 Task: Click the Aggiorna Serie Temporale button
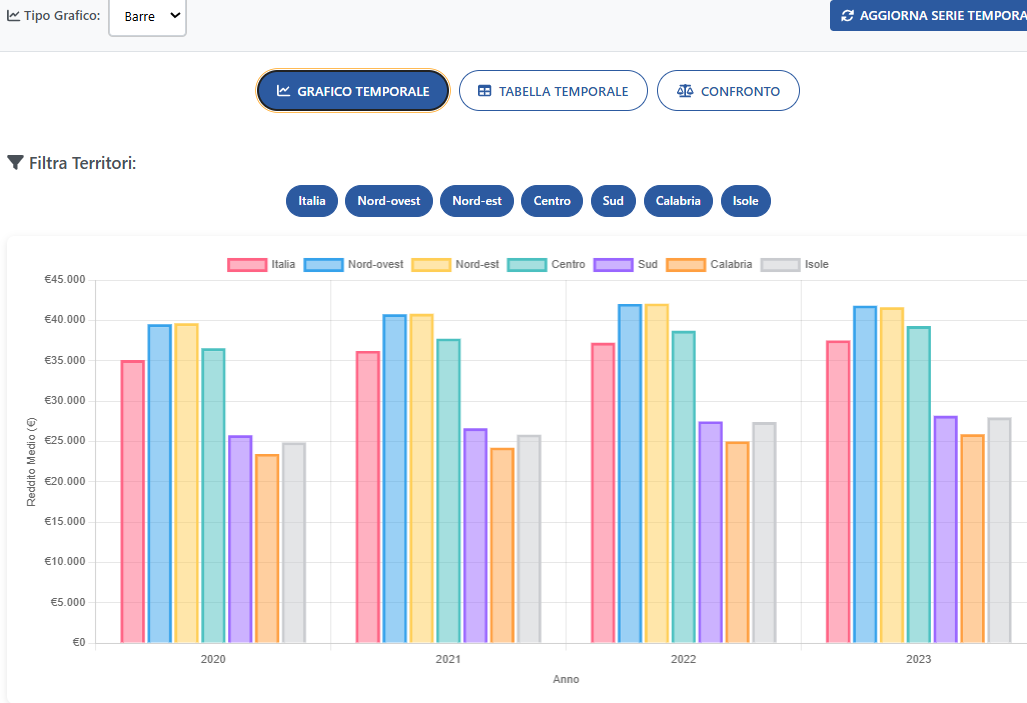click(928, 16)
